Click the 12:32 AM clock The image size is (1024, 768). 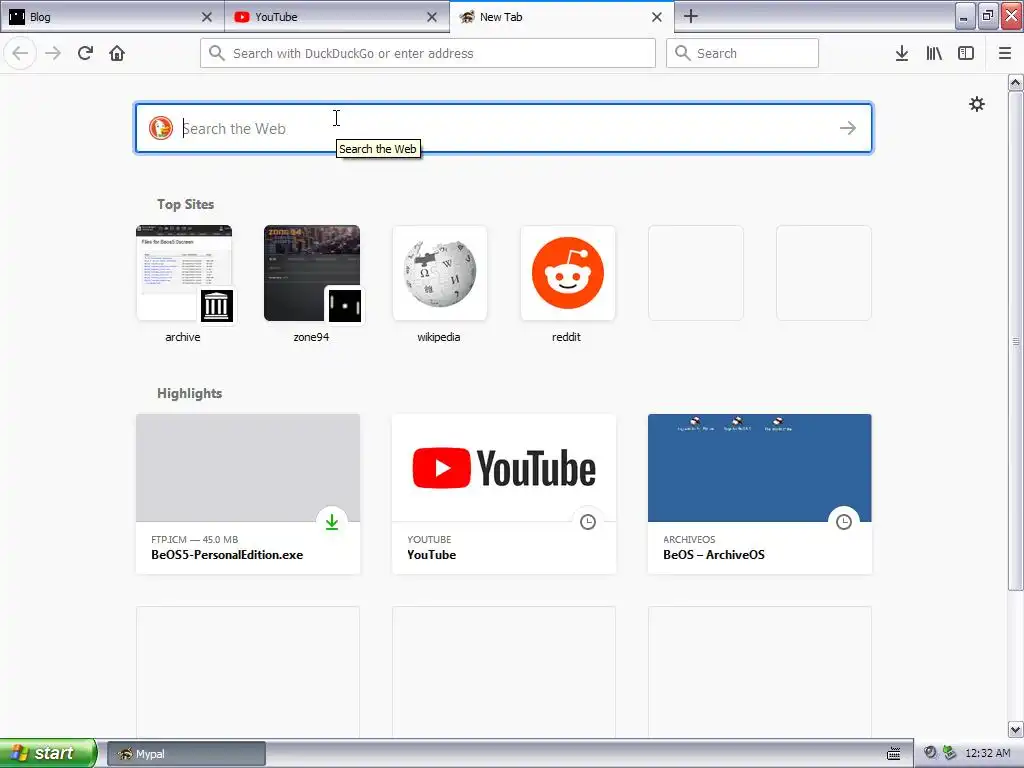coord(987,753)
